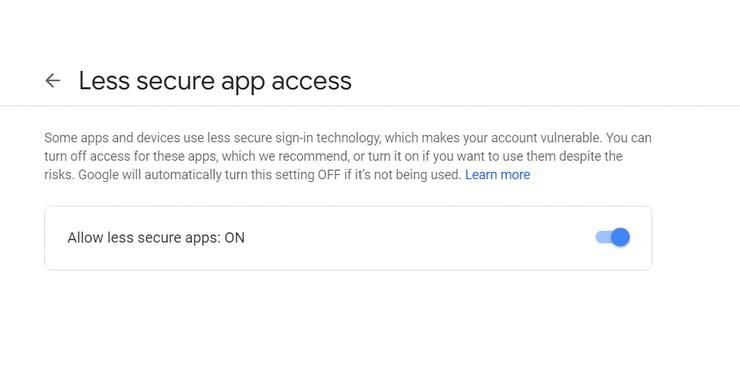Viewport: 740px width, 376px height.
Task: Click the light blue switch track
Action: point(604,237)
